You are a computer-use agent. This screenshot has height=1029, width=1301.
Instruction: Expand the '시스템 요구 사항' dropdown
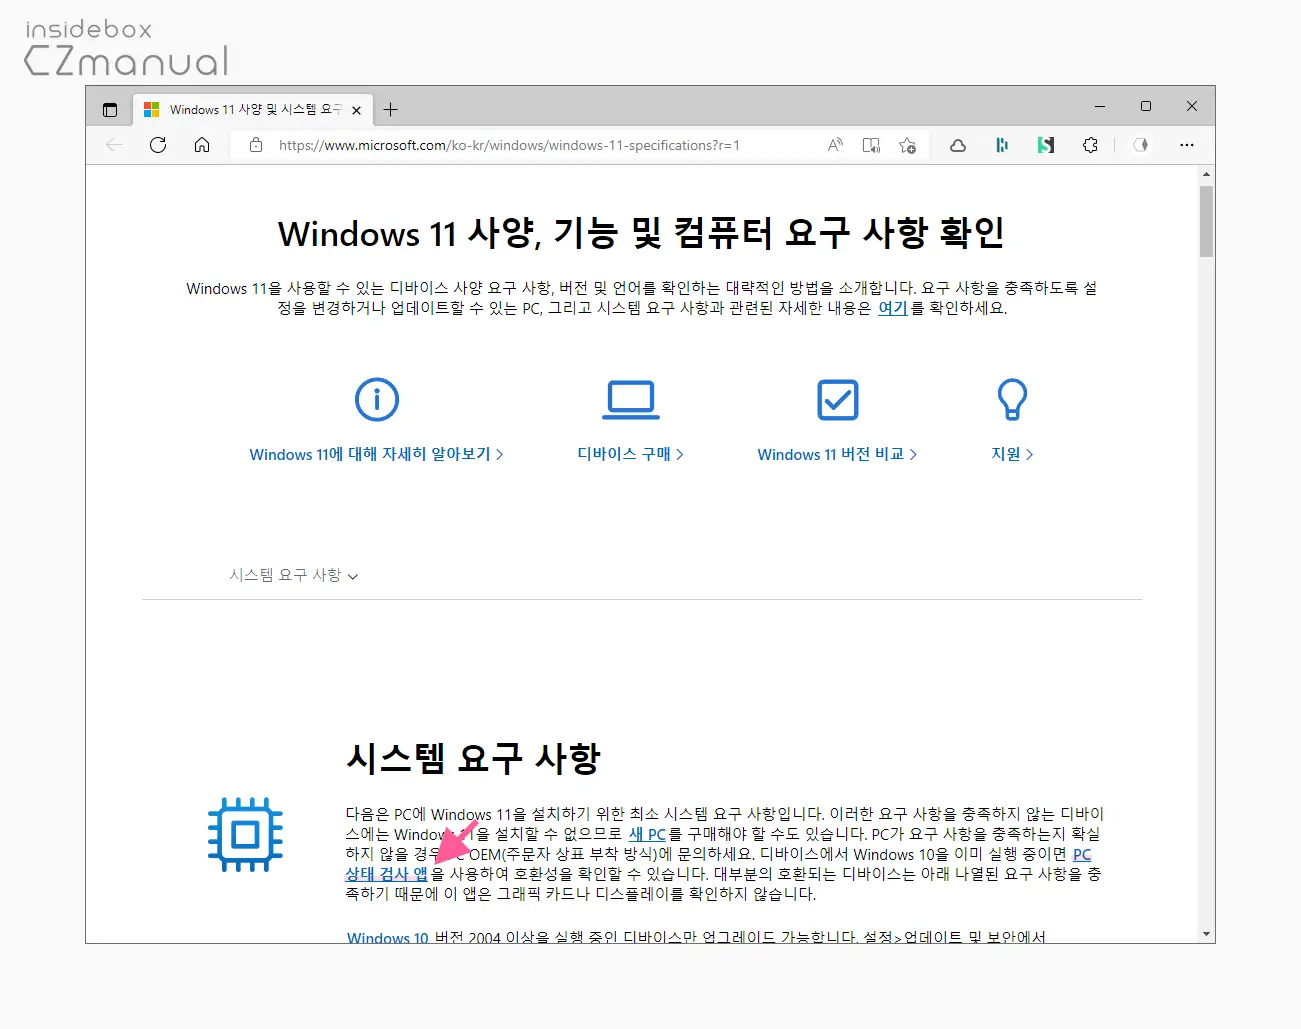point(294,575)
